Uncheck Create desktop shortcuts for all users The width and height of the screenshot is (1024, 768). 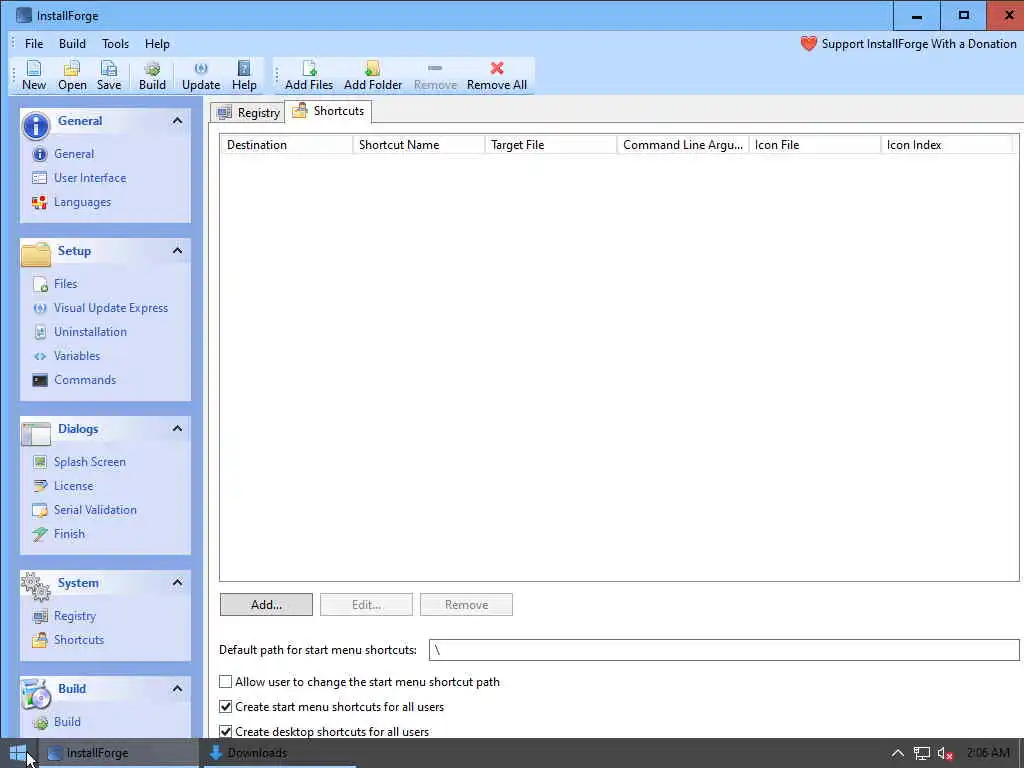pos(225,731)
